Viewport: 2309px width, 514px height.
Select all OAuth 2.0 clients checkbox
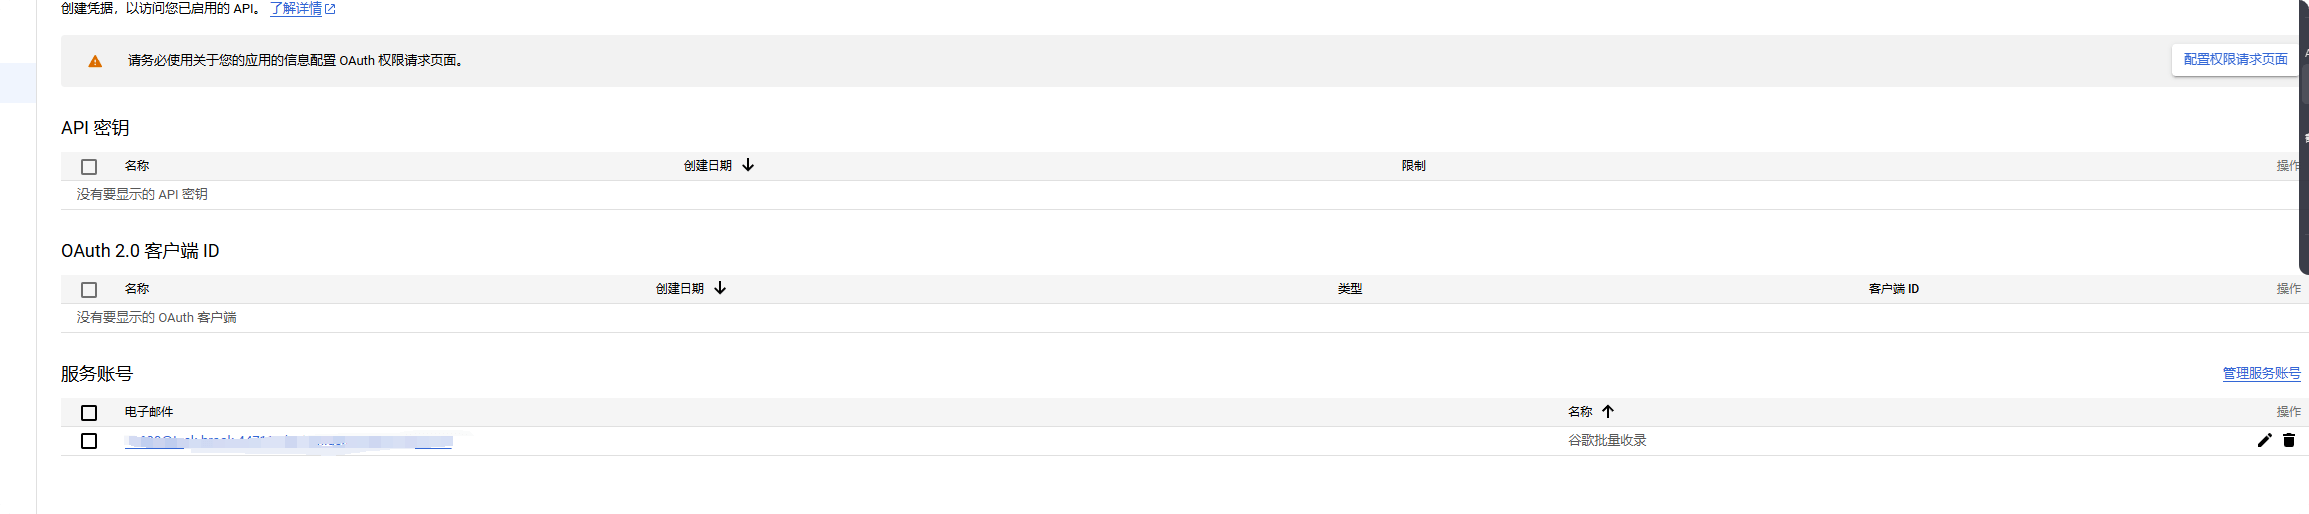(x=89, y=290)
